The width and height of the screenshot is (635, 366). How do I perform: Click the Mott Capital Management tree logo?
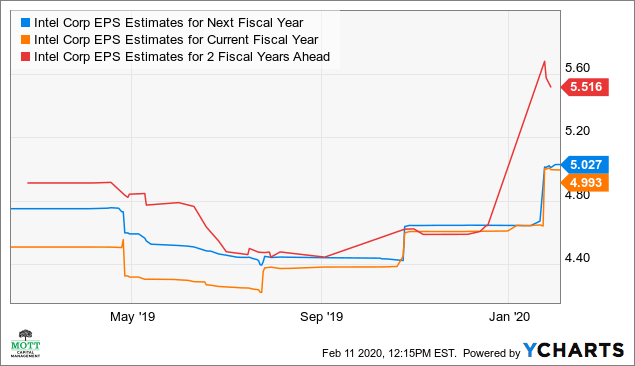(26, 344)
